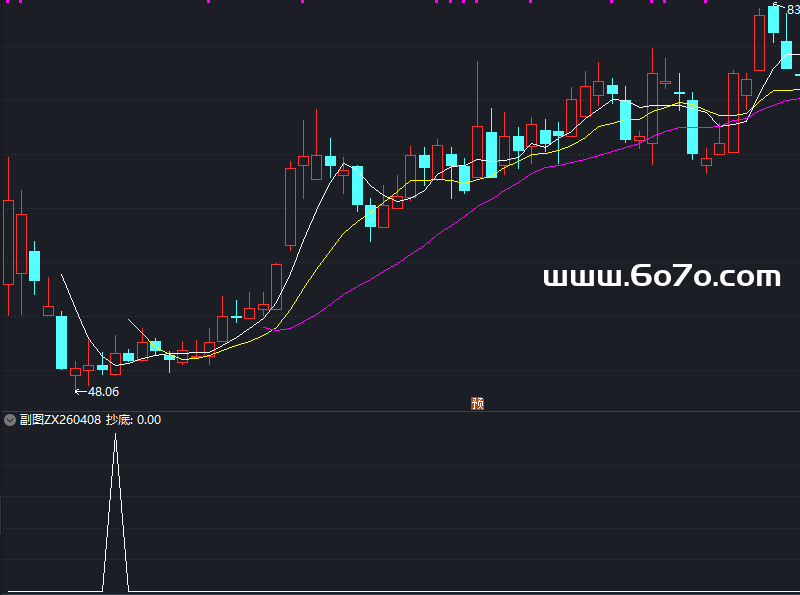This screenshot has height=595, width=800.
Task: Click the arrow pointing to the 48.06 low
Action: point(80,392)
